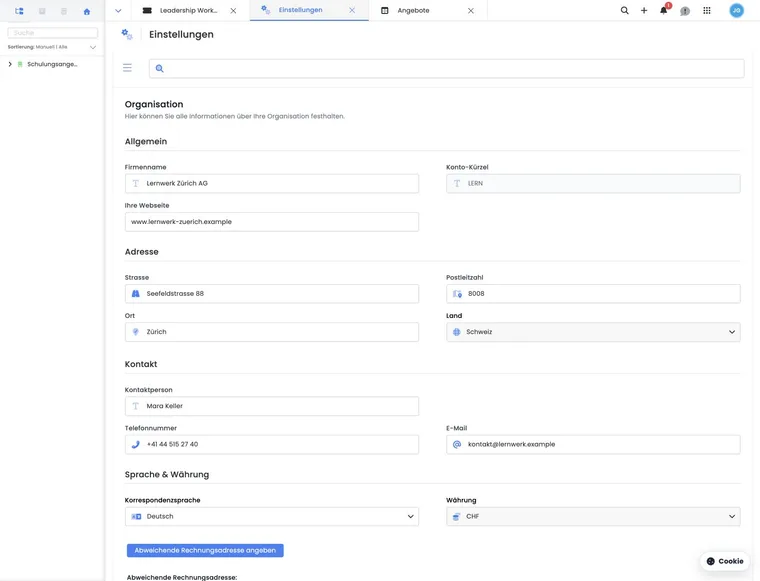Click the Organisation heading text
This screenshot has height=581, width=760.
(154, 104)
